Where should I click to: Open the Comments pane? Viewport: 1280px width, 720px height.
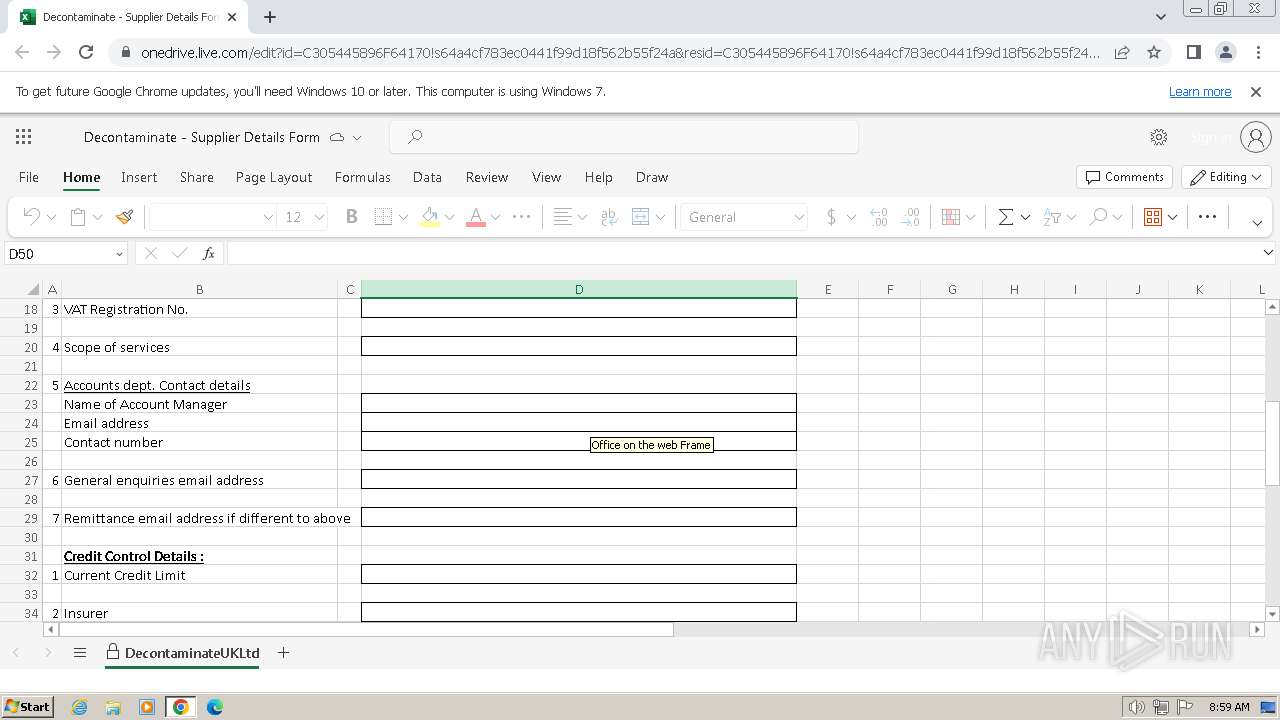[1124, 177]
